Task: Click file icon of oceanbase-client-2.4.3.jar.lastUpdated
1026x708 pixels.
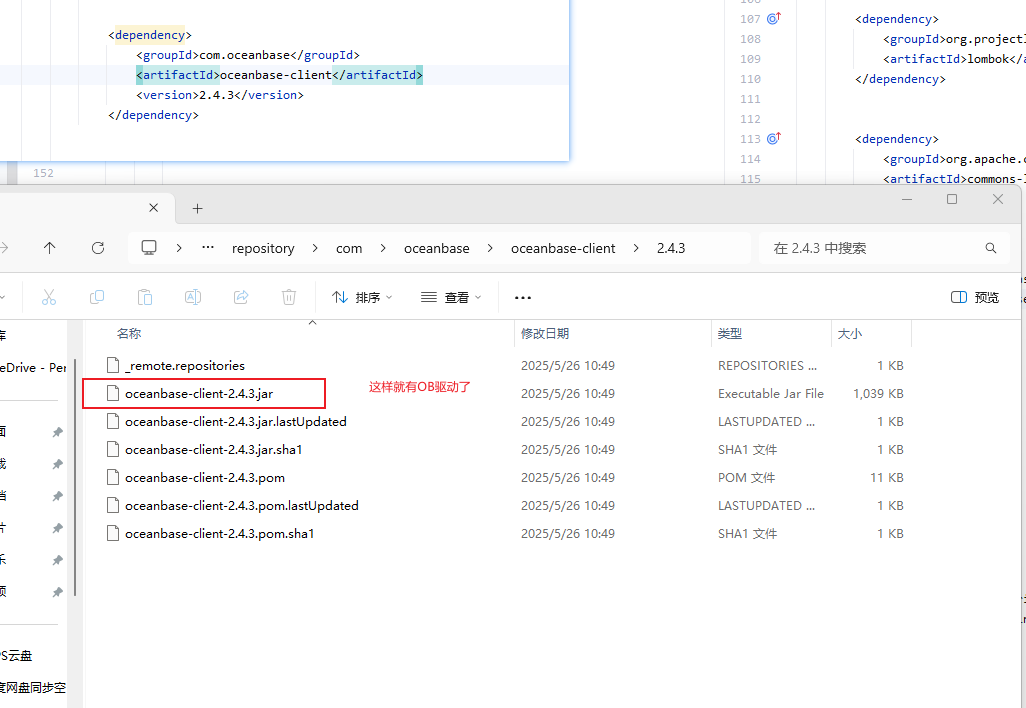Action: (113, 421)
